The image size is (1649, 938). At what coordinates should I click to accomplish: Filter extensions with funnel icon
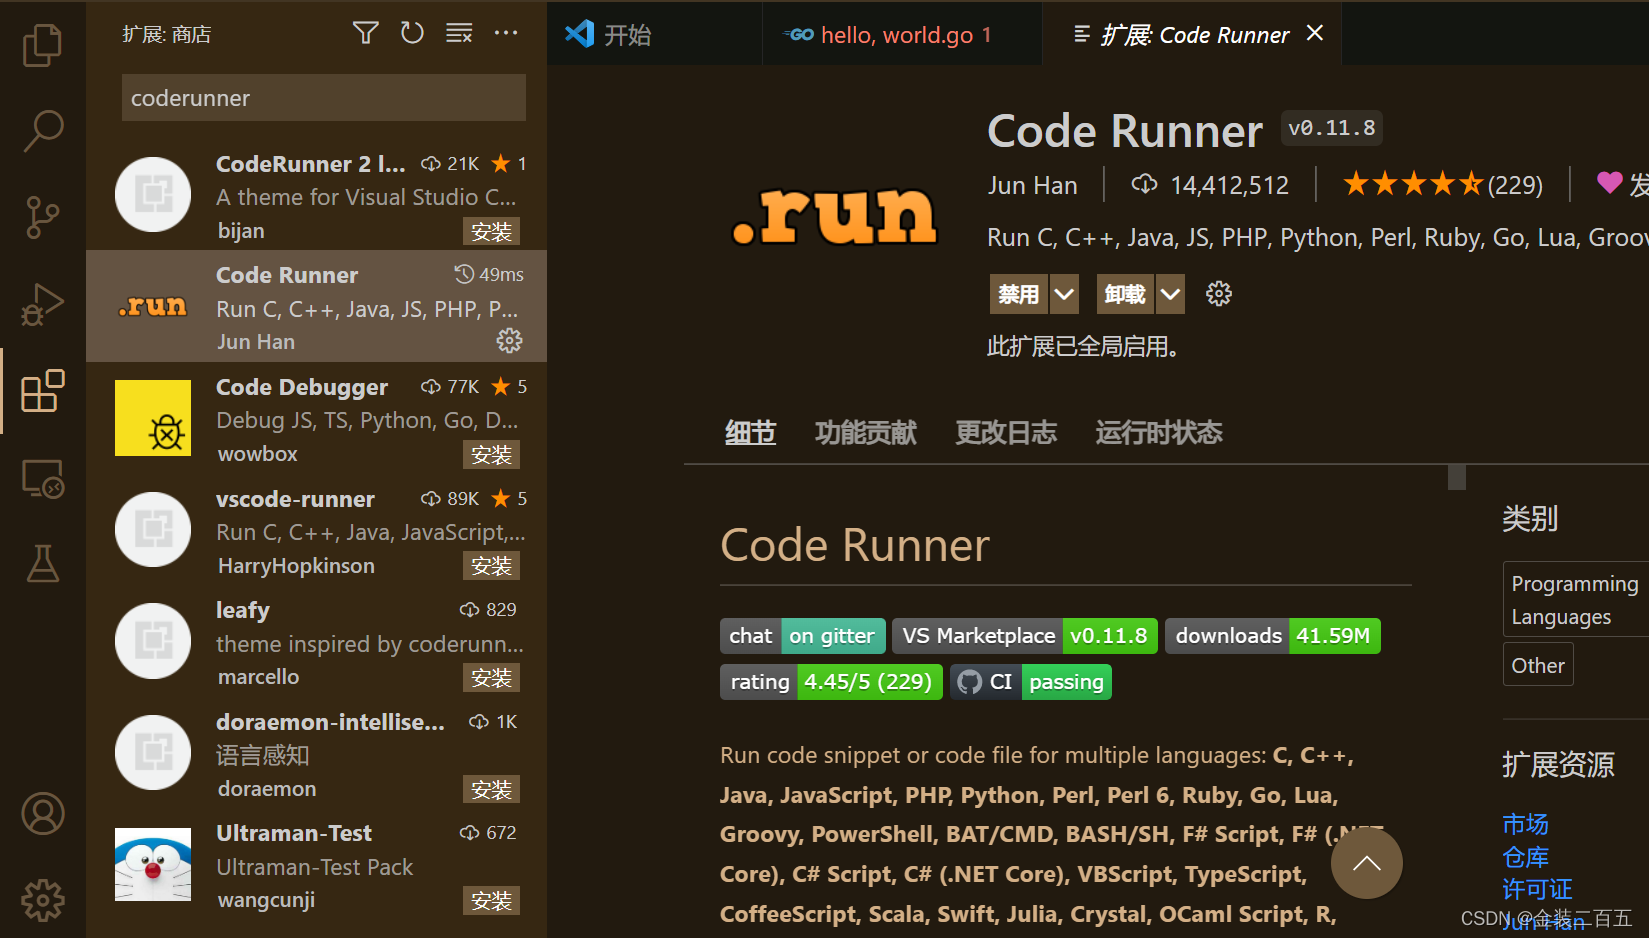point(366,34)
